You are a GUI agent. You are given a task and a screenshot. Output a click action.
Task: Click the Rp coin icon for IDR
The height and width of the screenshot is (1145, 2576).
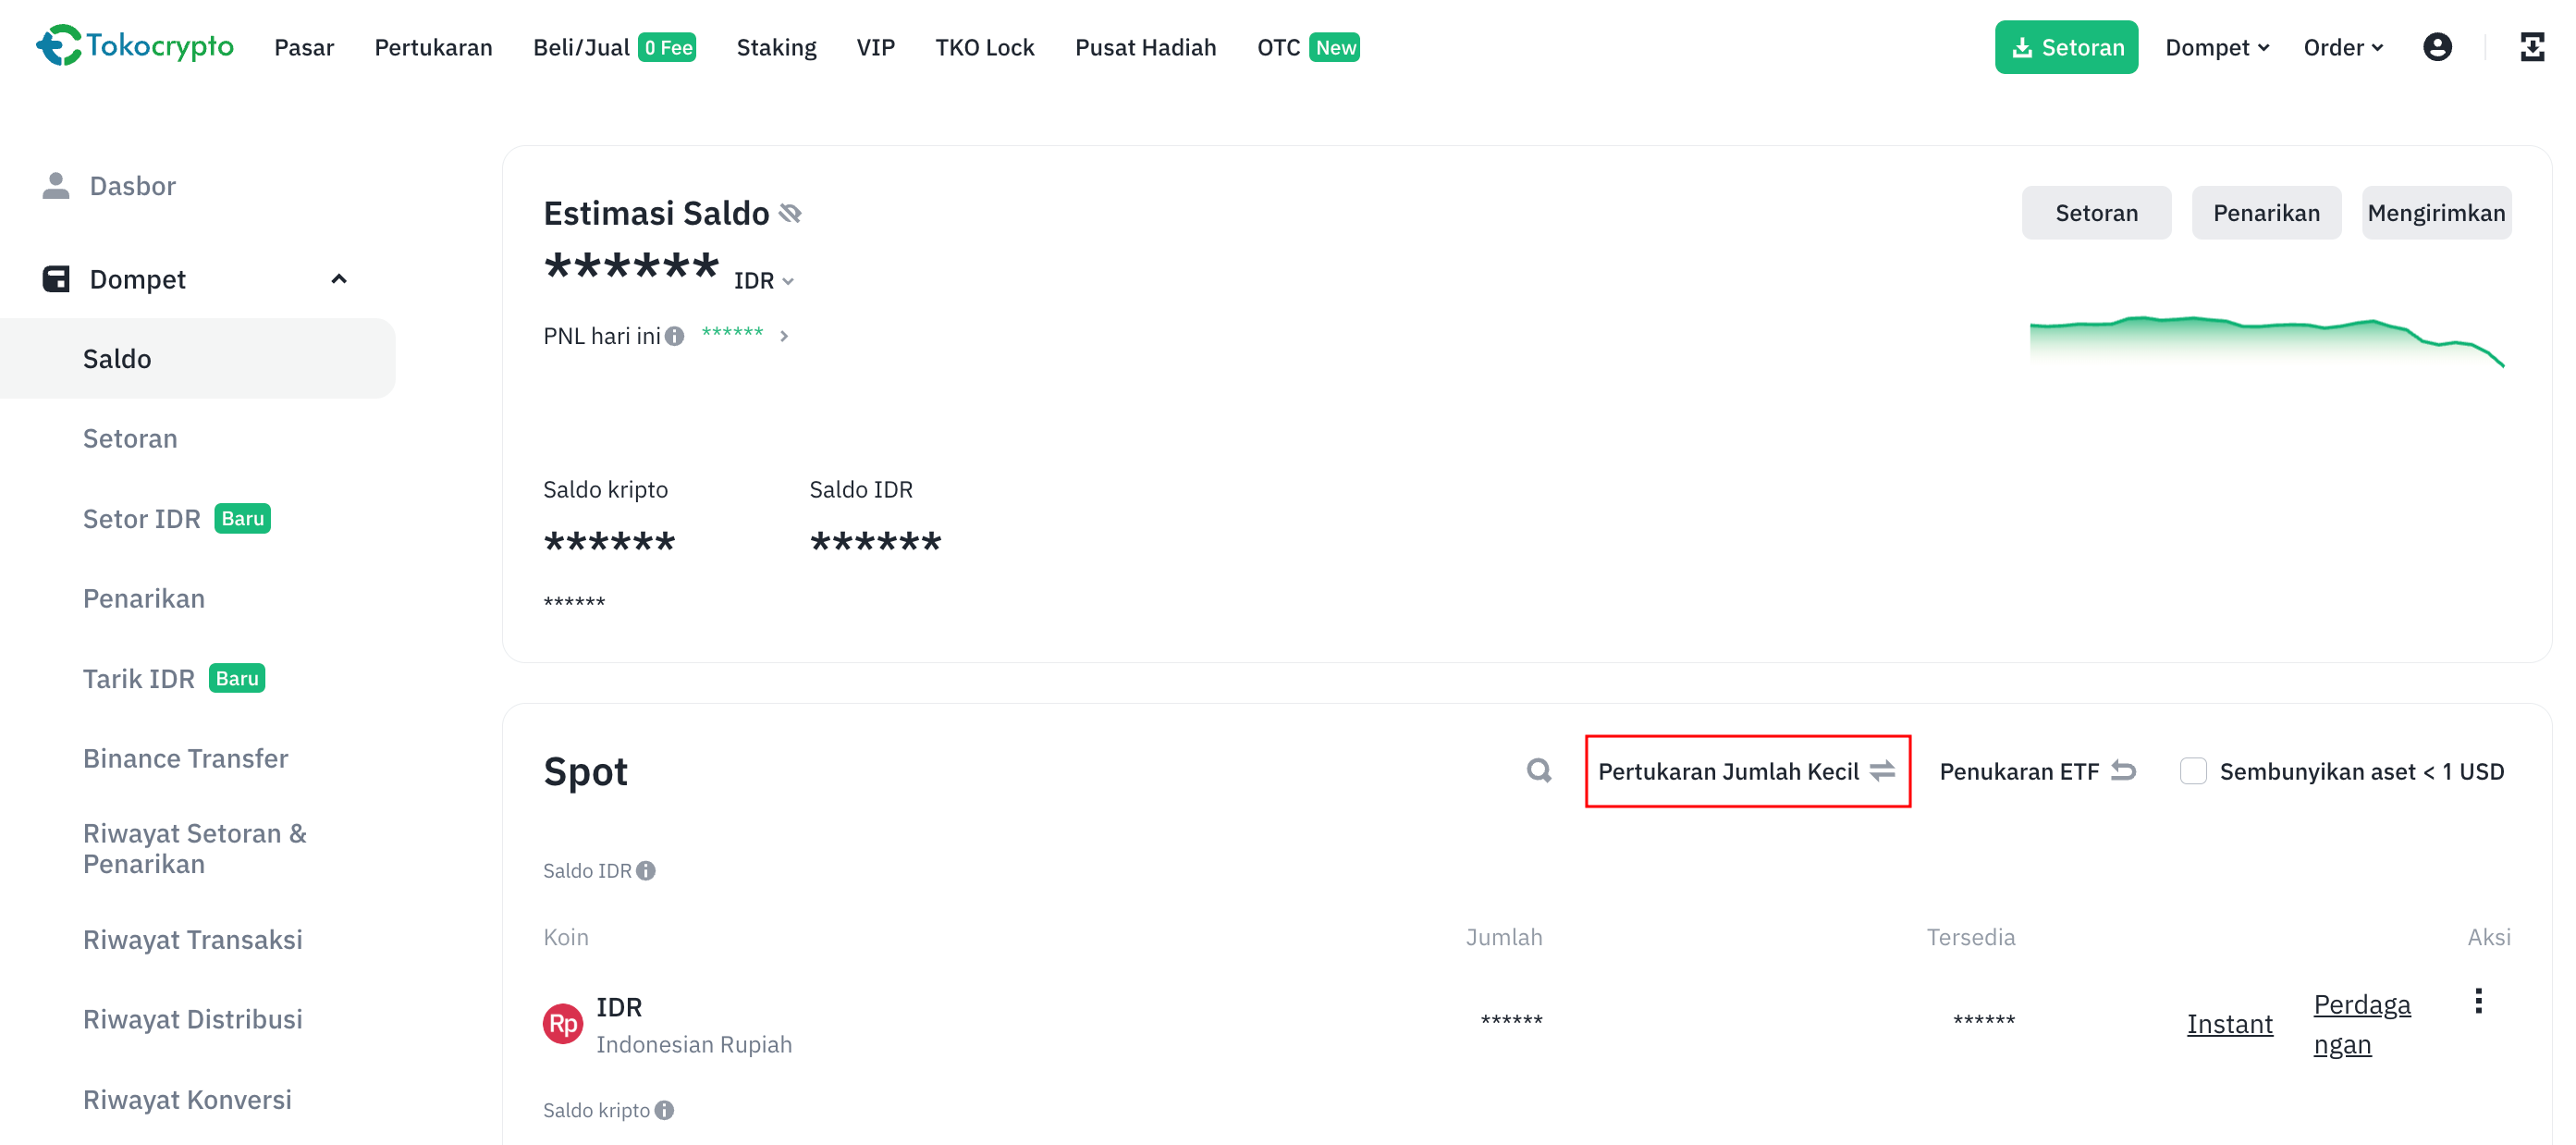coord(562,1023)
